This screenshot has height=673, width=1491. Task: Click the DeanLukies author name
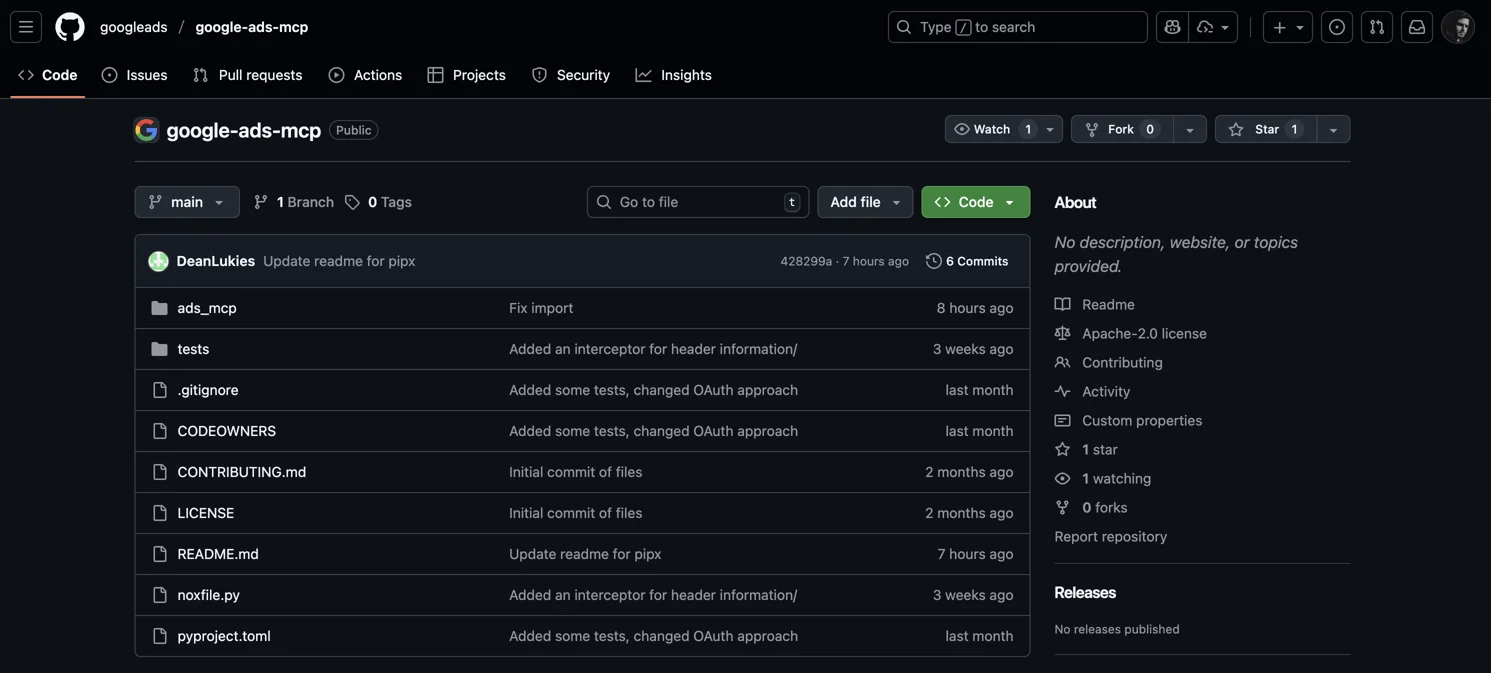tap(215, 261)
